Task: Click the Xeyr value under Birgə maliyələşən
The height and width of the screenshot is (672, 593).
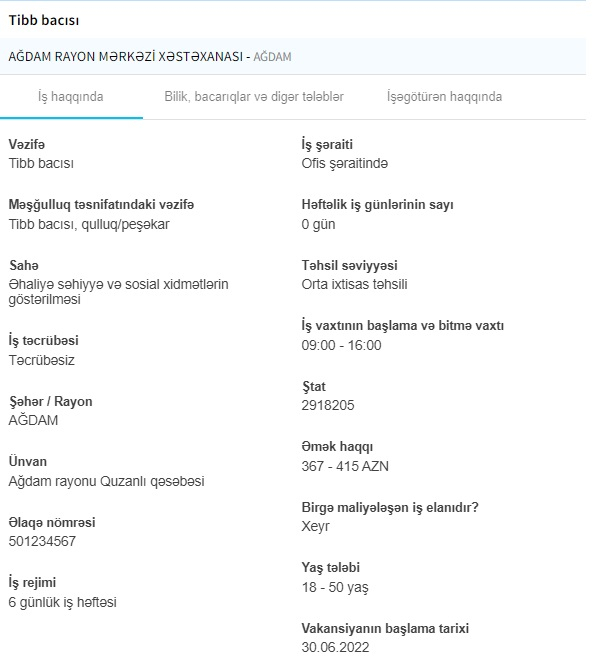Action: (315, 526)
